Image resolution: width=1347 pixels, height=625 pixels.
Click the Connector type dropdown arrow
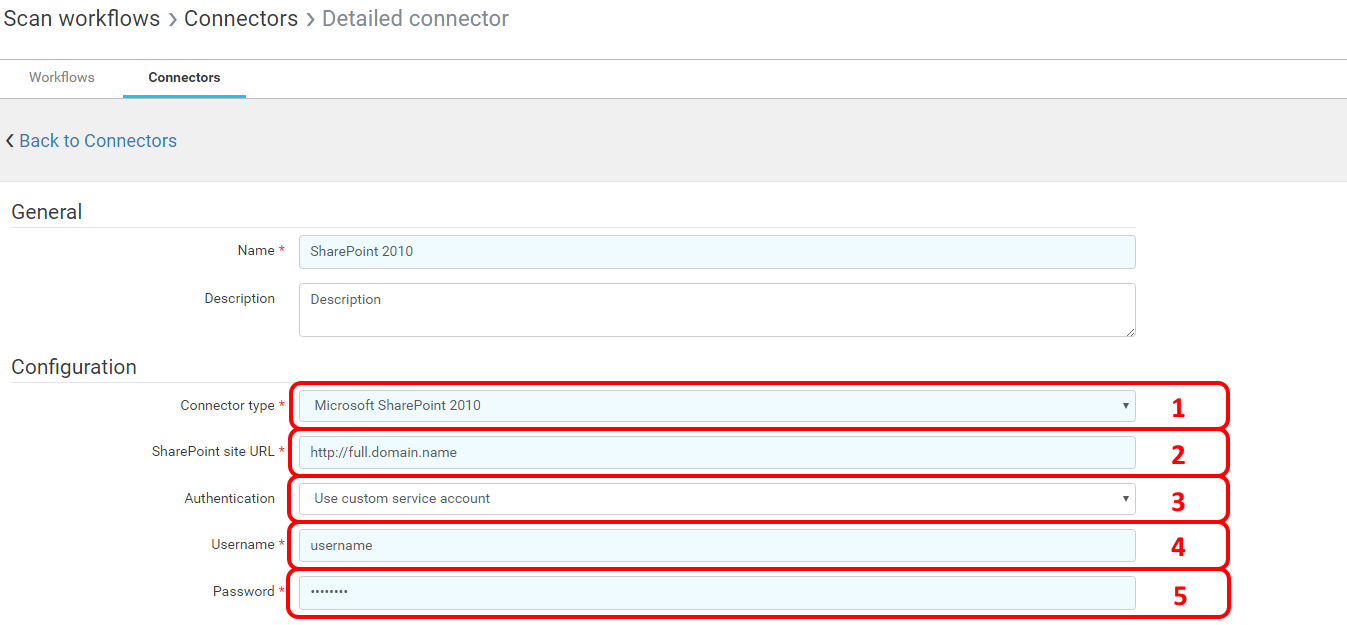[1126, 406]
